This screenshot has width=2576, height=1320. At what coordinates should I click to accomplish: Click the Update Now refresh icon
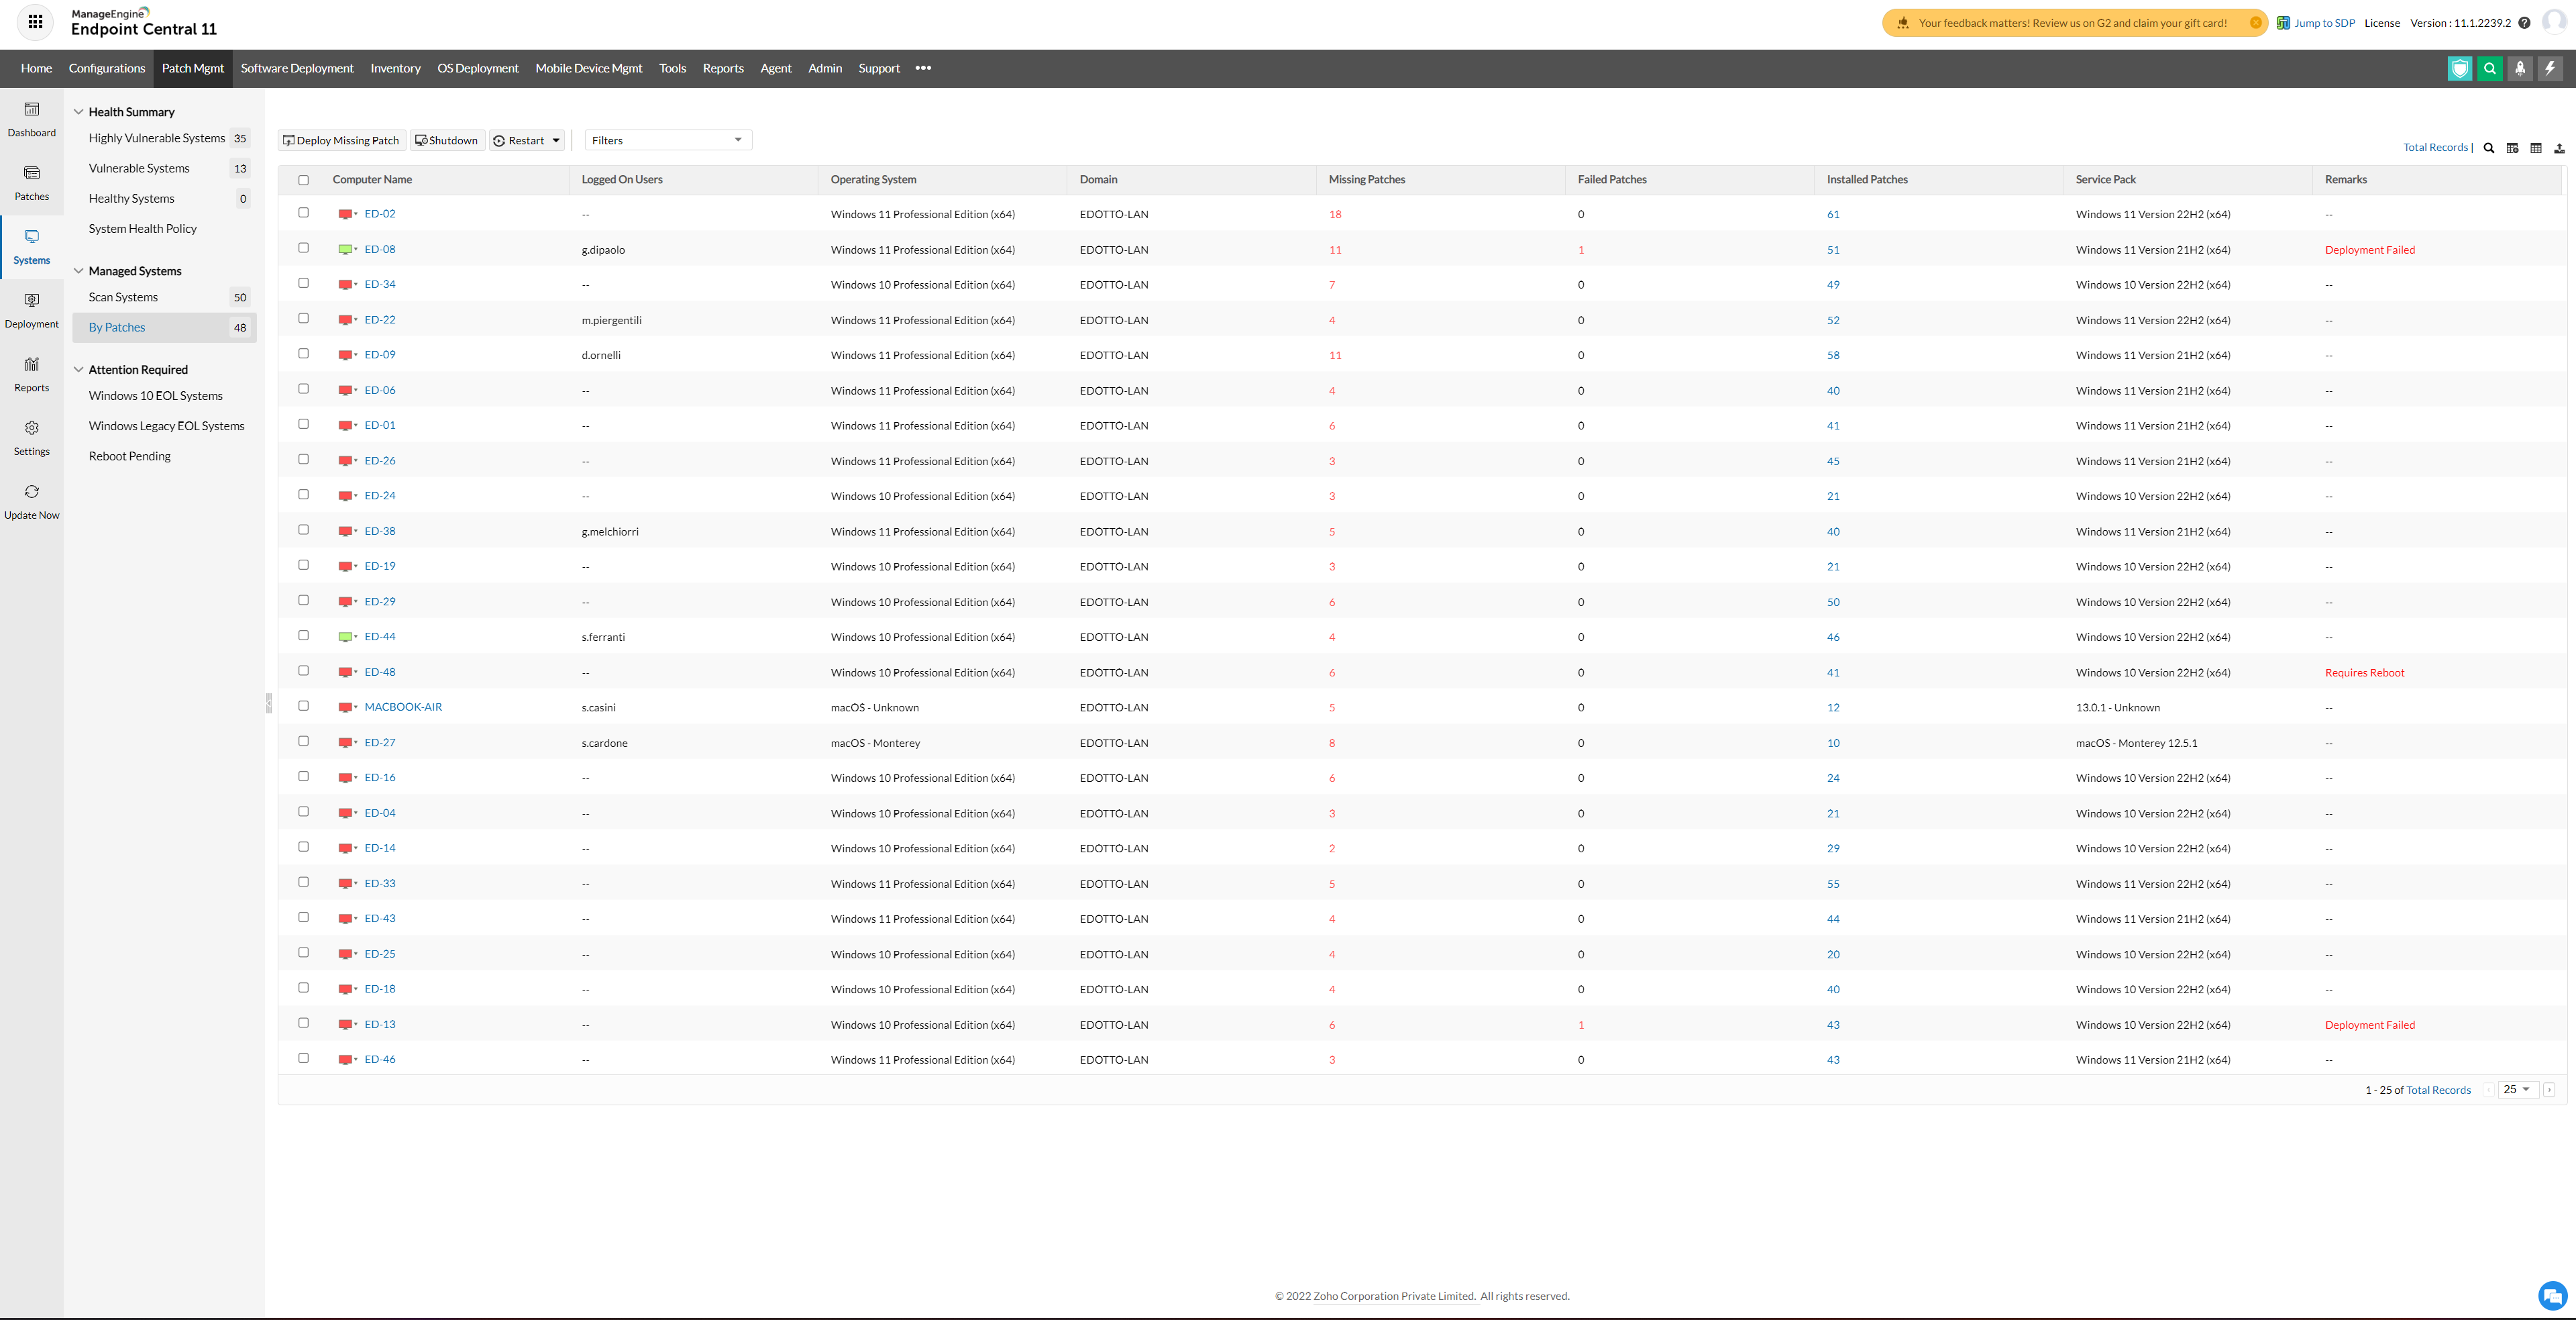31,492
